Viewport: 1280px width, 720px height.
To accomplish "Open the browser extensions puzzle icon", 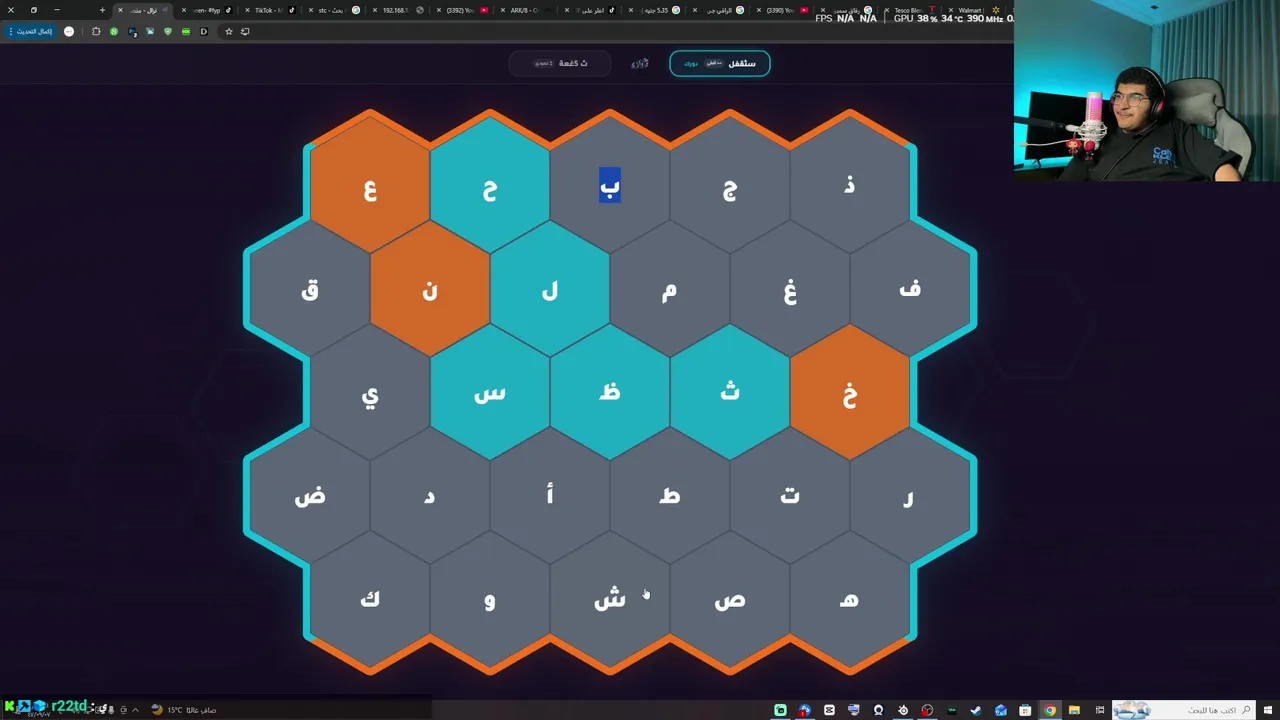I will [96, 31].
